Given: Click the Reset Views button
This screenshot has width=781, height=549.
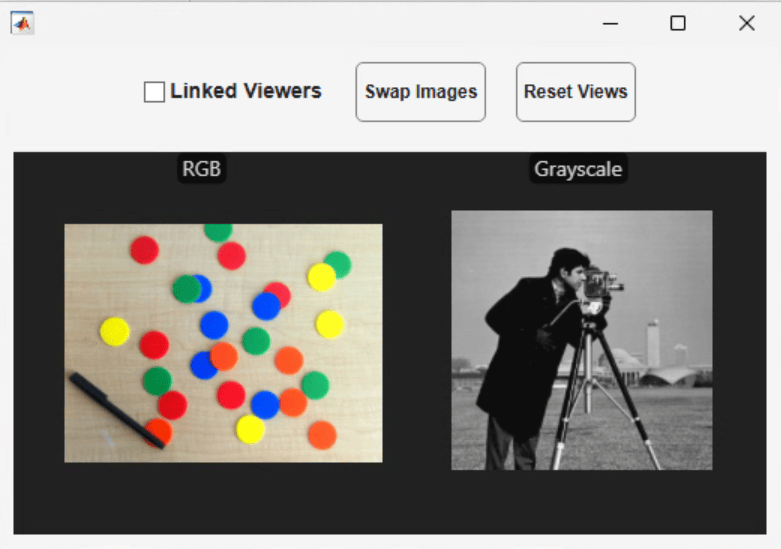Looking at the screenshot, I should click(x=576, y=92).
